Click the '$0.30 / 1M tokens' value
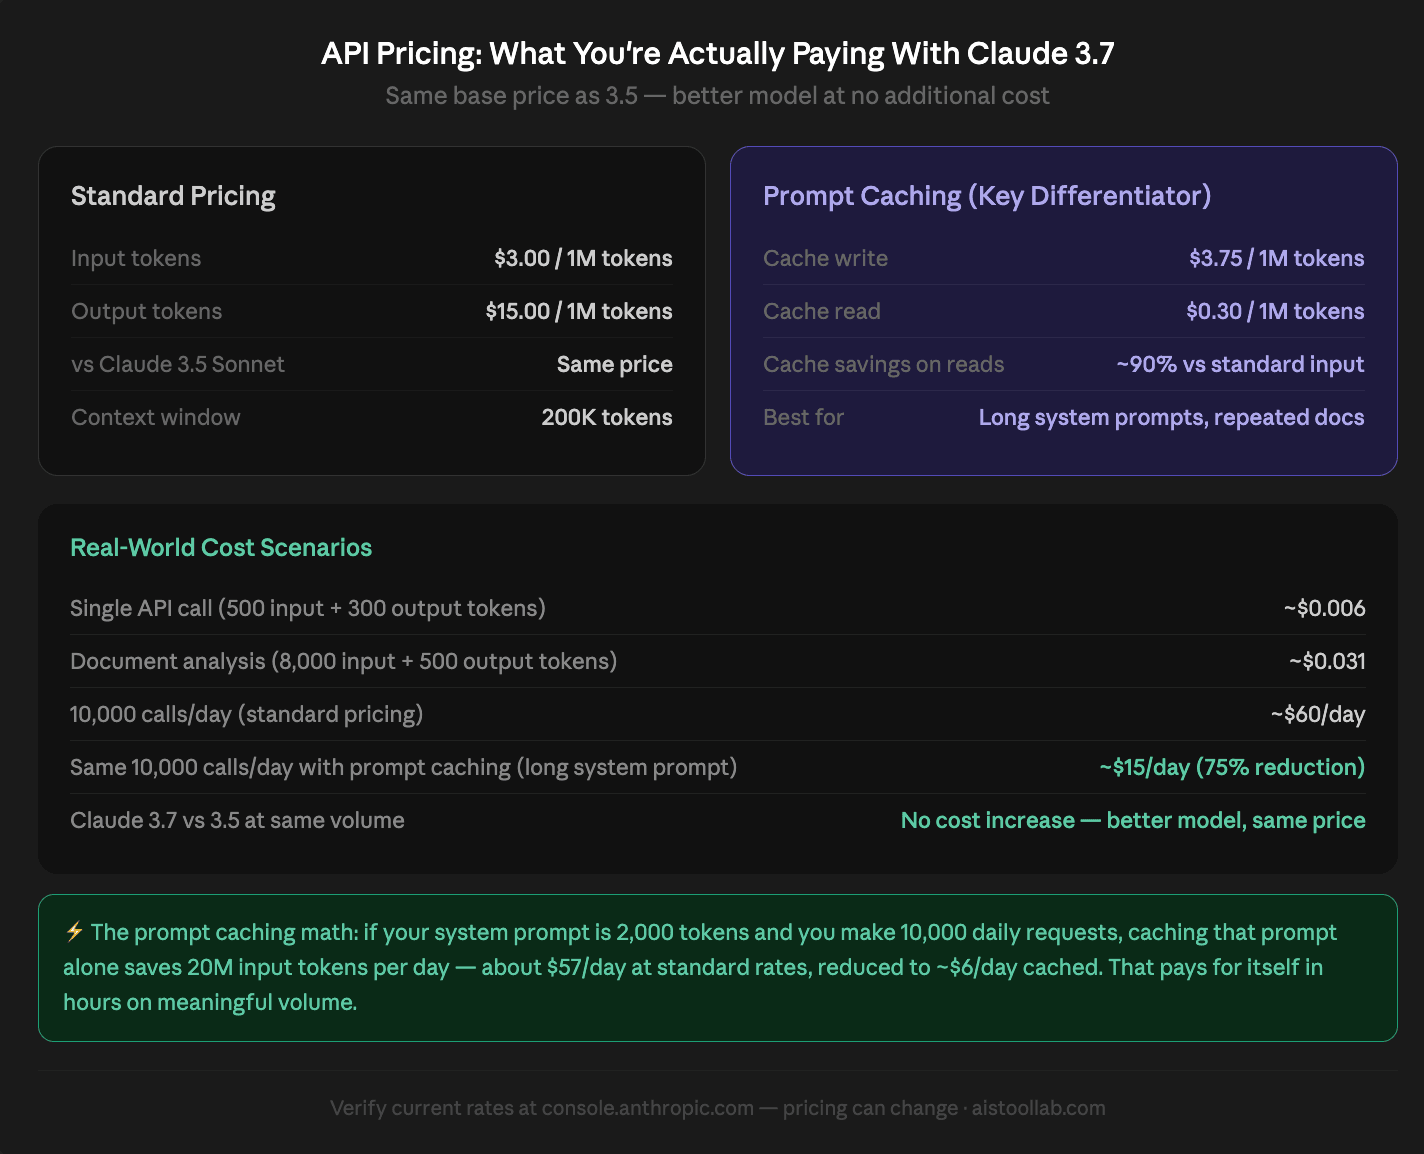The width and height of the screenshot is (1424, 1154). tap(1275, 311)
